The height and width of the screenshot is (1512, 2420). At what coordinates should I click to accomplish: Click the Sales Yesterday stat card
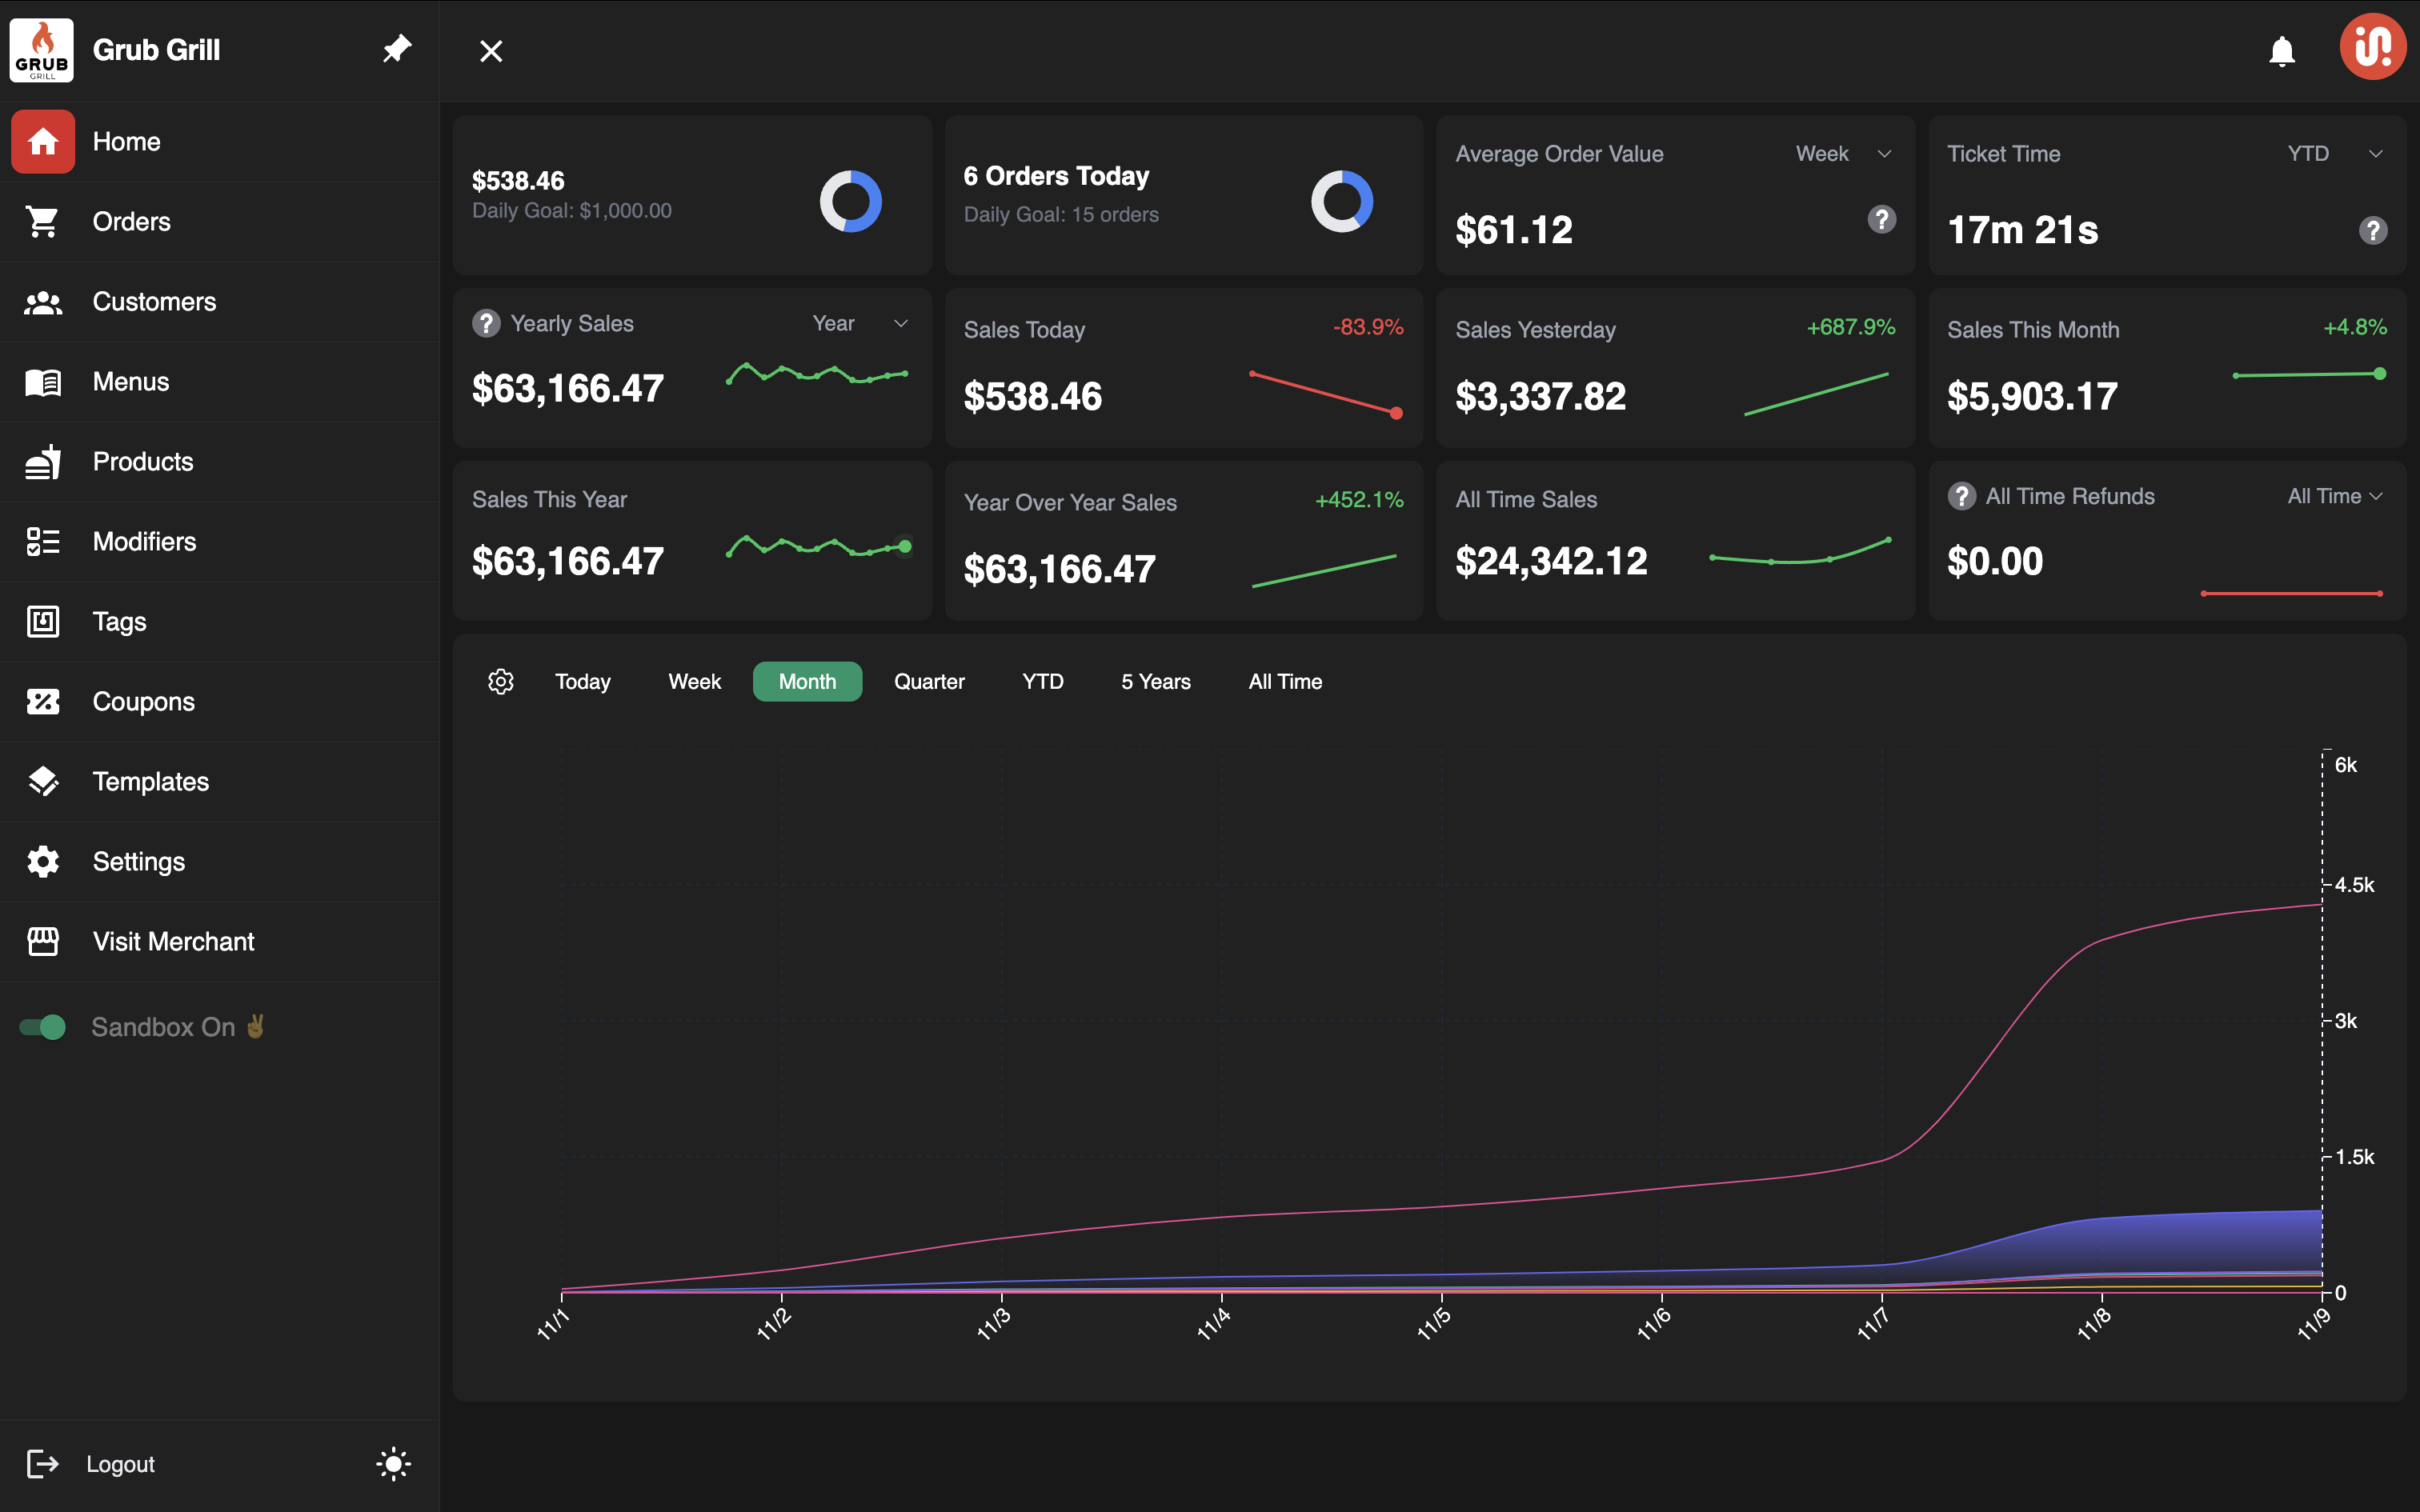1674,368
